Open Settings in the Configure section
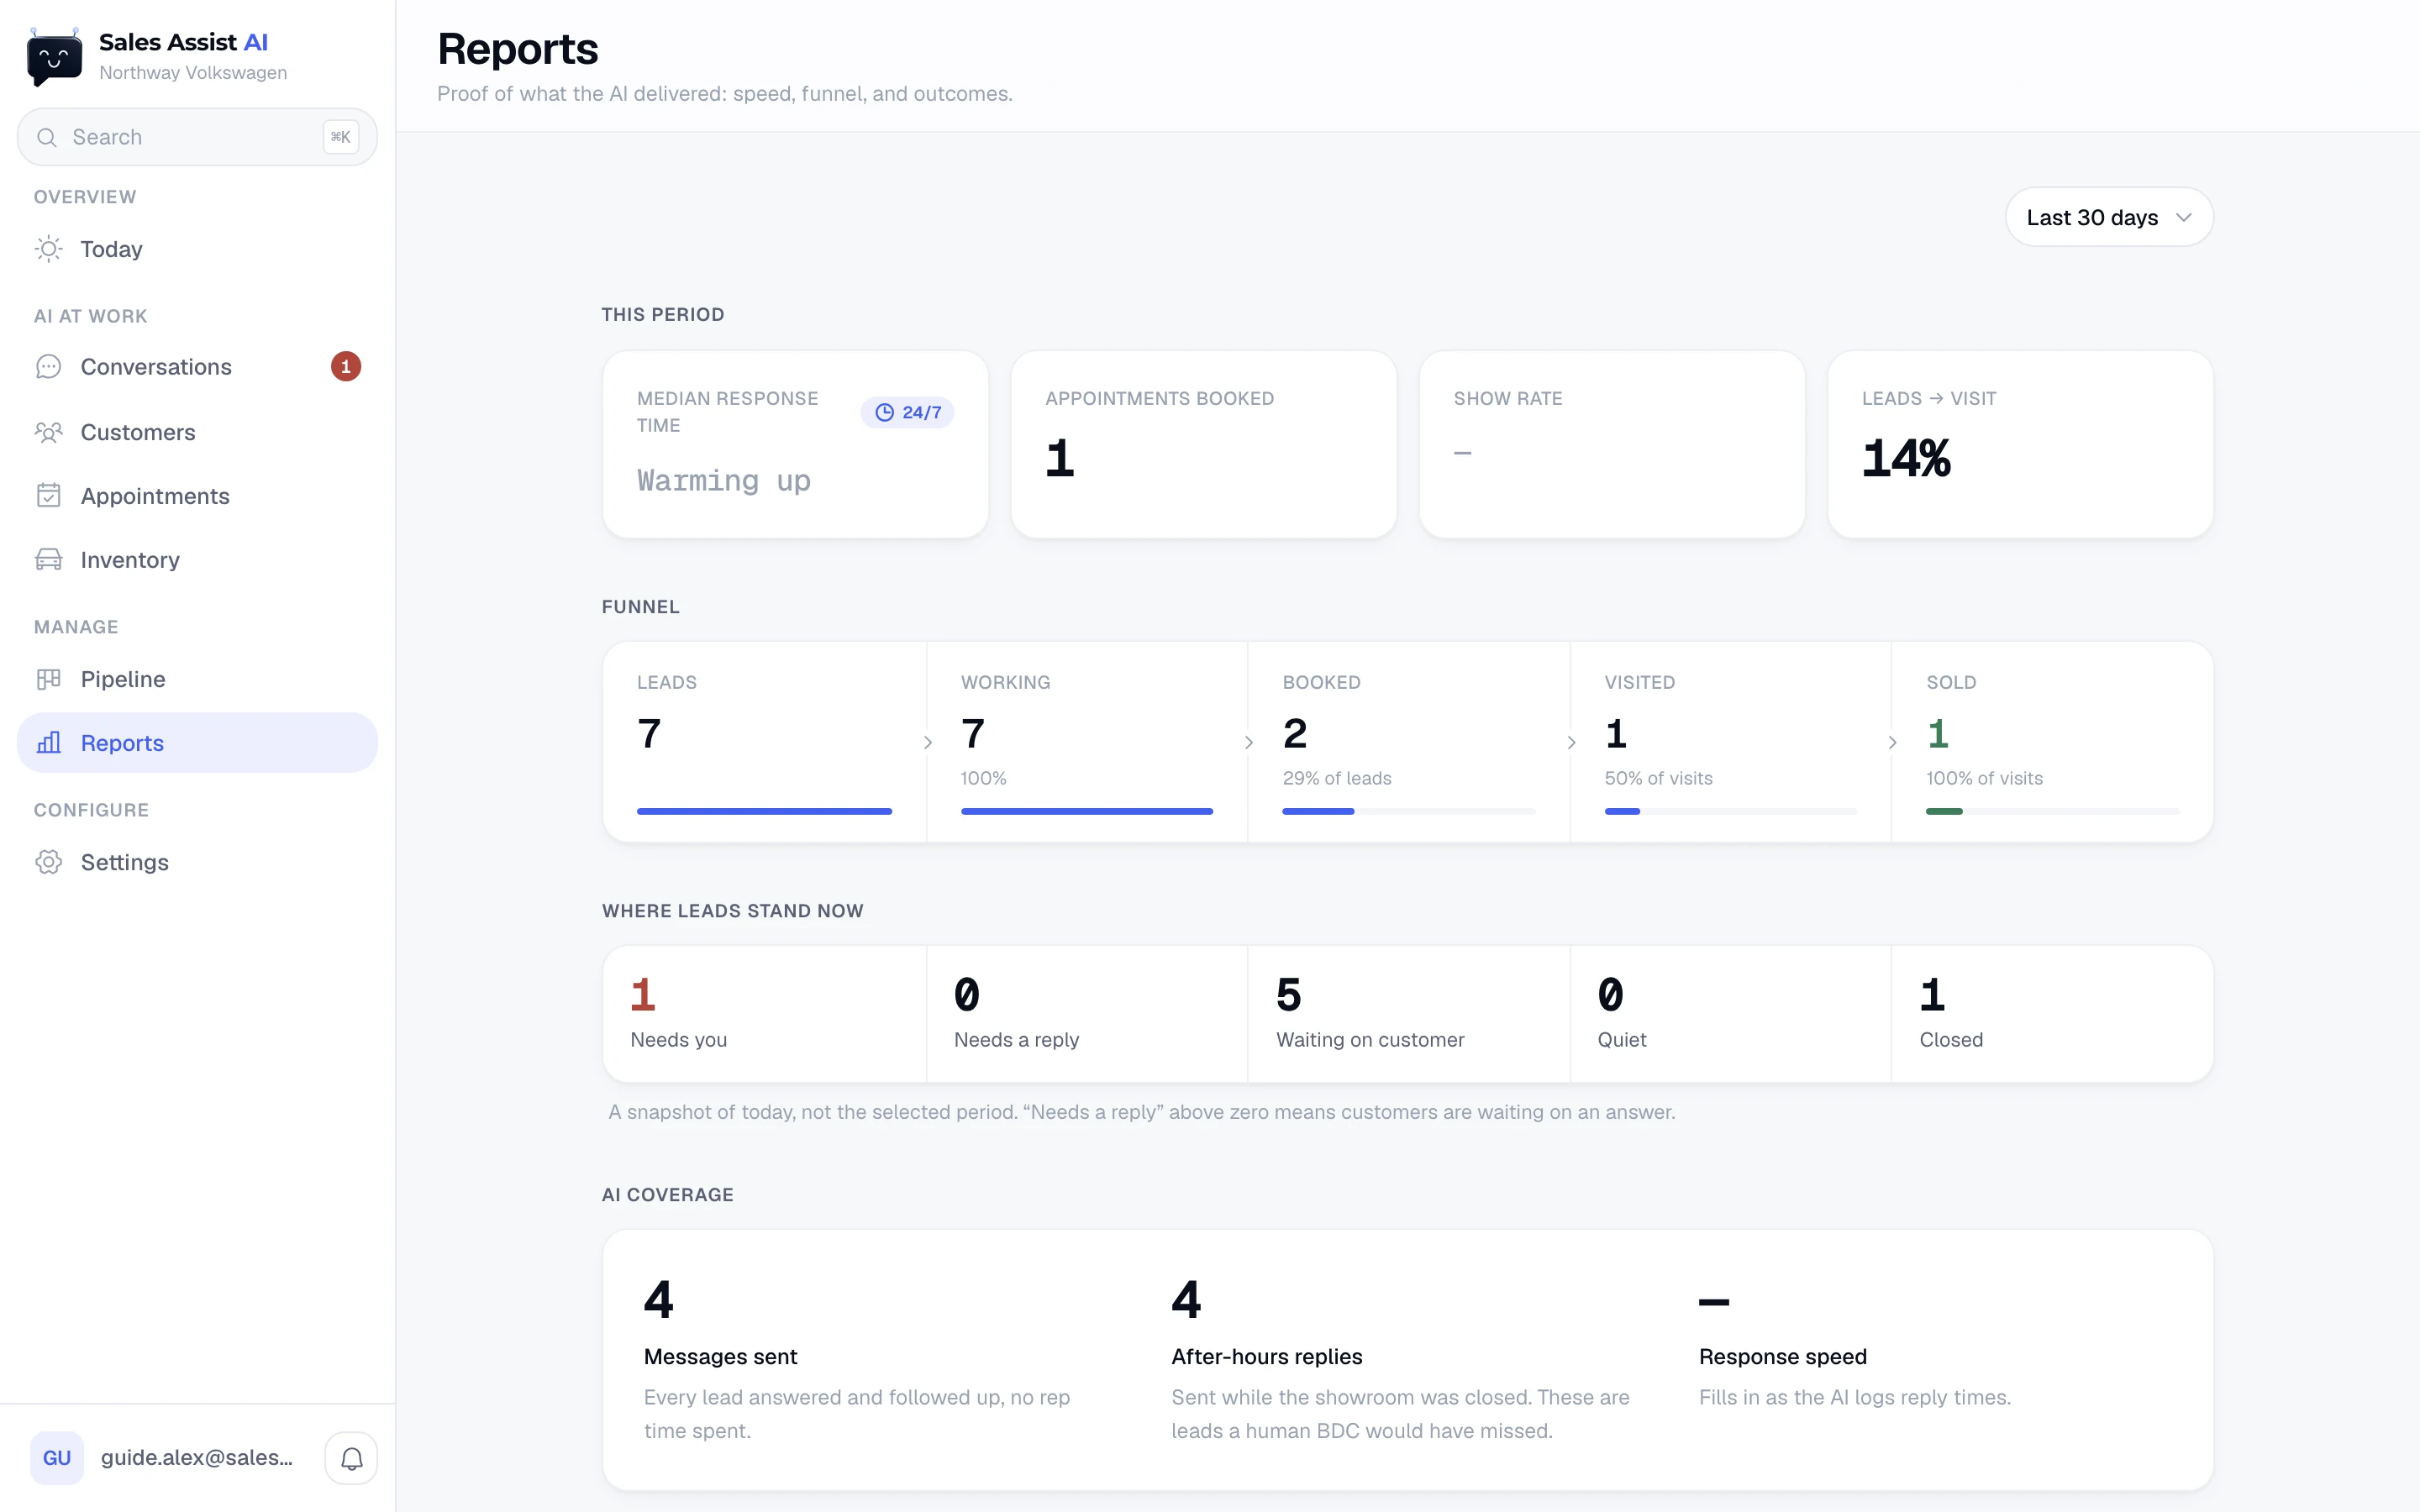2420x1512 pixels. (x=197, y=862)
